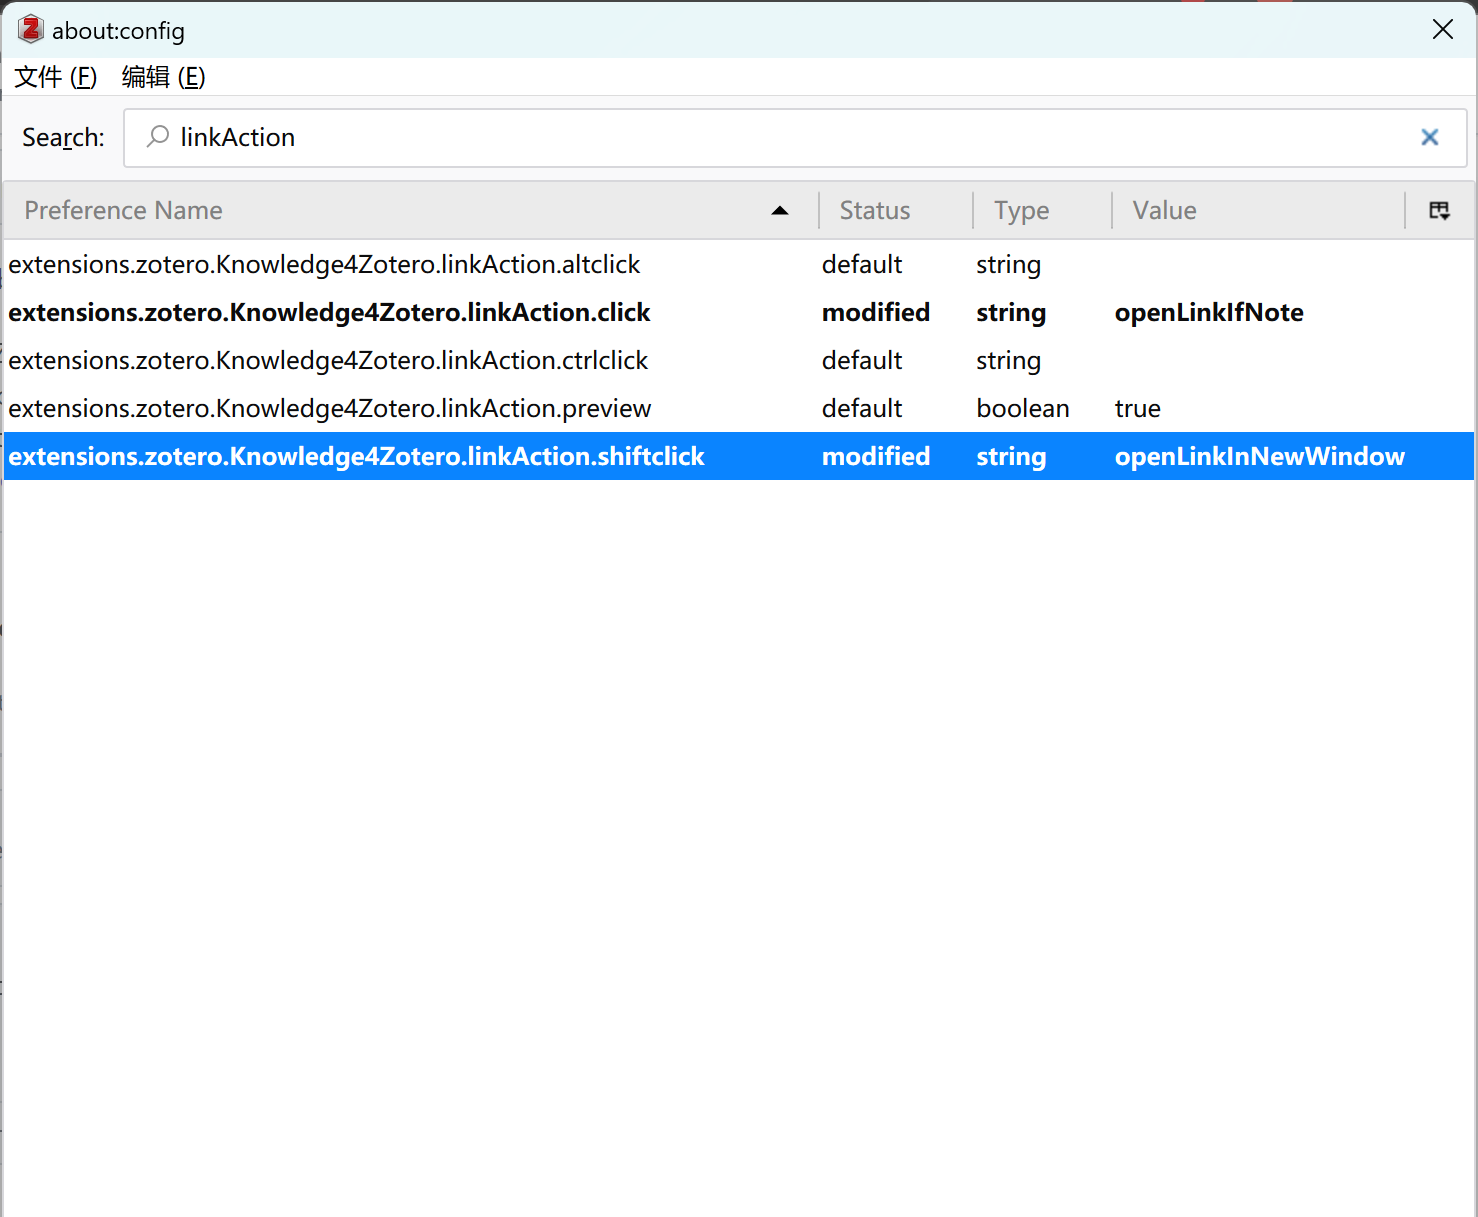Click the openLinkInNewWindow value cell

tap(1259, 457)
